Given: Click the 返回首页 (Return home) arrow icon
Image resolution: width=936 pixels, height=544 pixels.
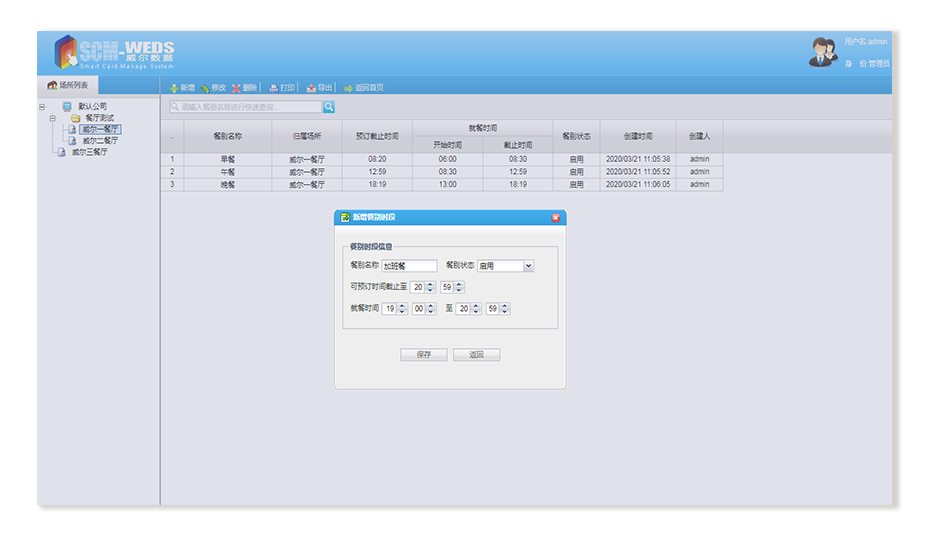Looking at the screenshot, I should [x=348, y=88].
